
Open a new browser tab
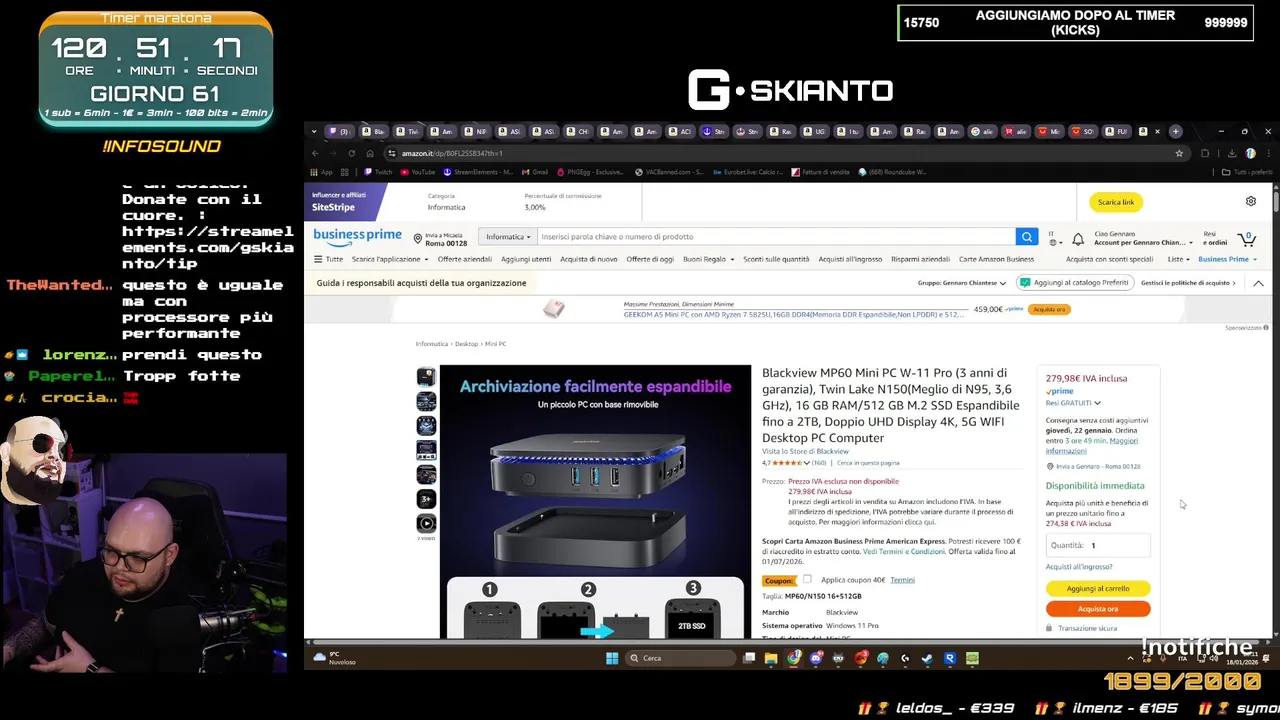pyautogui.click(x=1176, y=131)
